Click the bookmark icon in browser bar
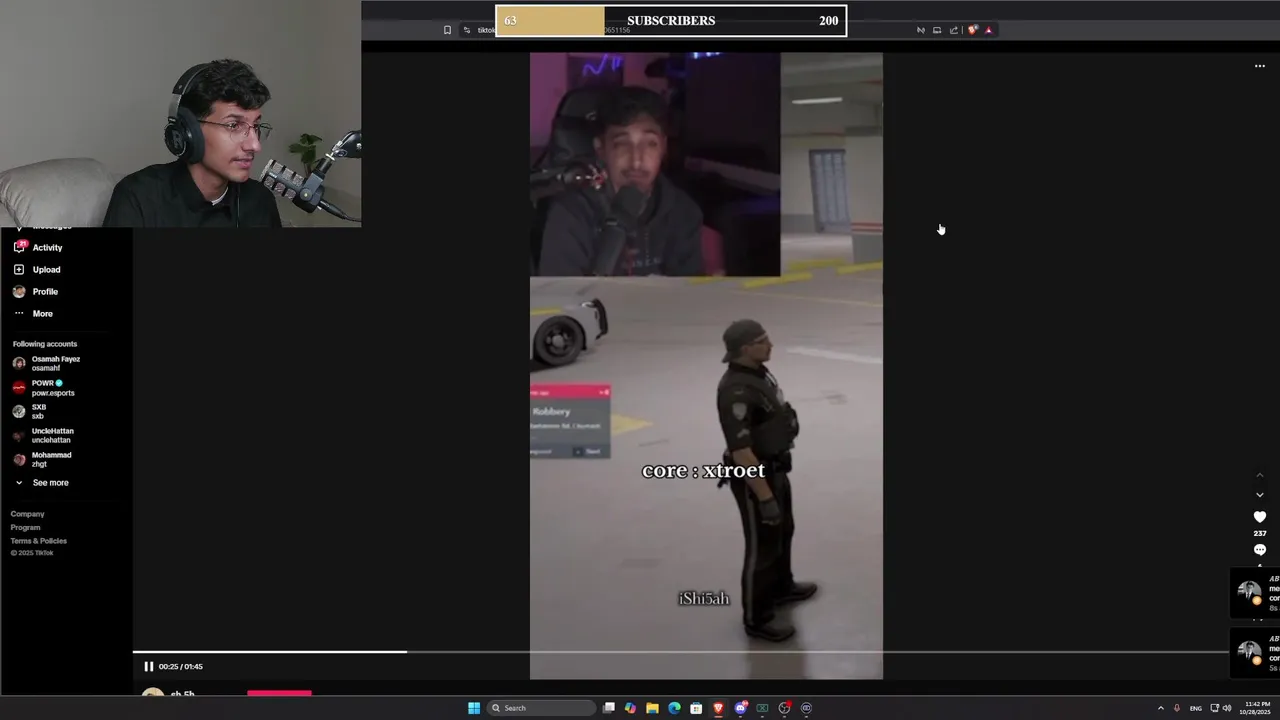Viewport: 1280px width, 720px height. click(x=447, y=30)
